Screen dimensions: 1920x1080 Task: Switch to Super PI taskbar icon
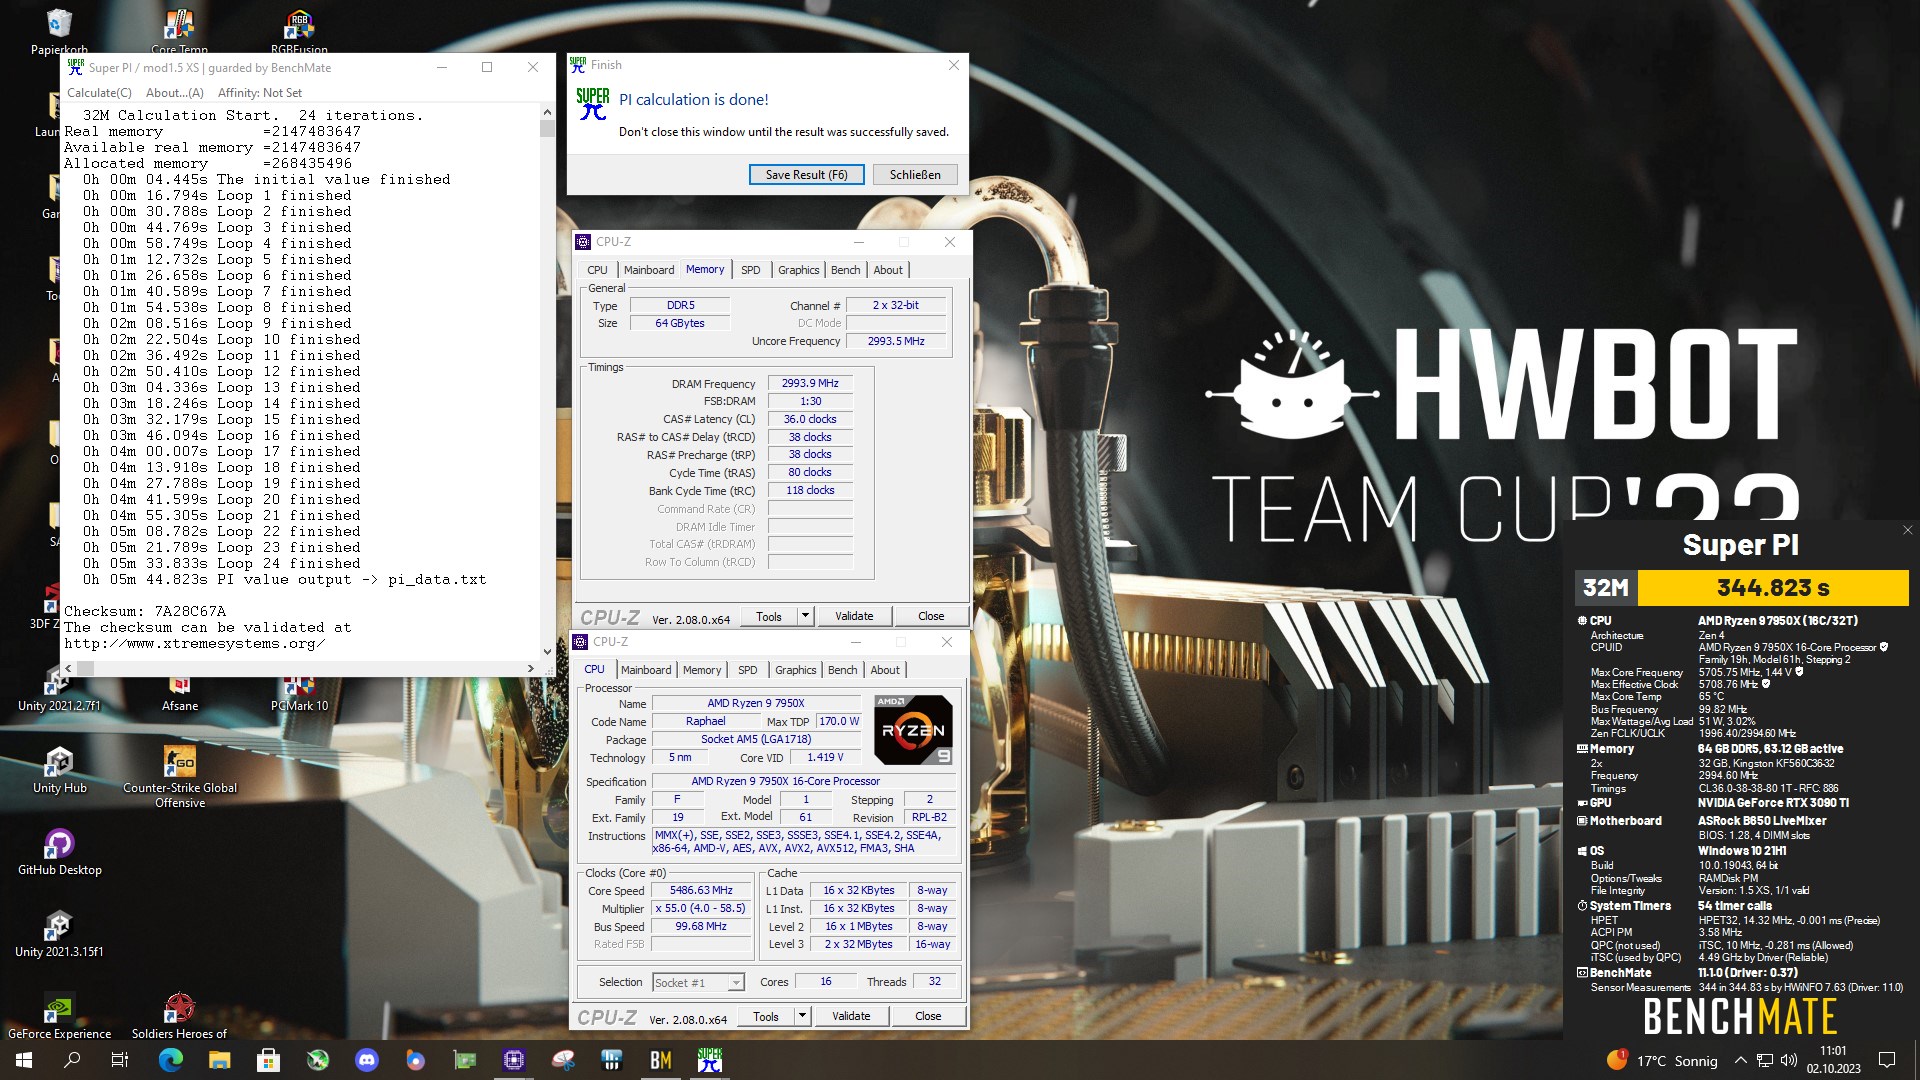(710, 1060)
